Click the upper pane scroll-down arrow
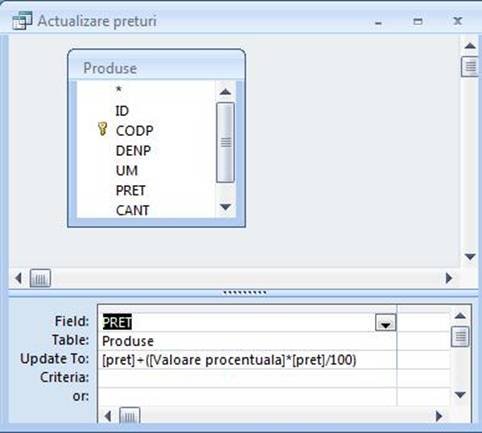The height and width of the screenshot is (433, 482). (470, 257)
